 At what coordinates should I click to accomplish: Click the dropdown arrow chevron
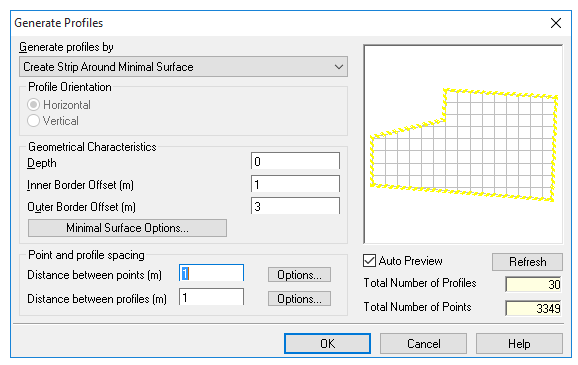(339, 67)
